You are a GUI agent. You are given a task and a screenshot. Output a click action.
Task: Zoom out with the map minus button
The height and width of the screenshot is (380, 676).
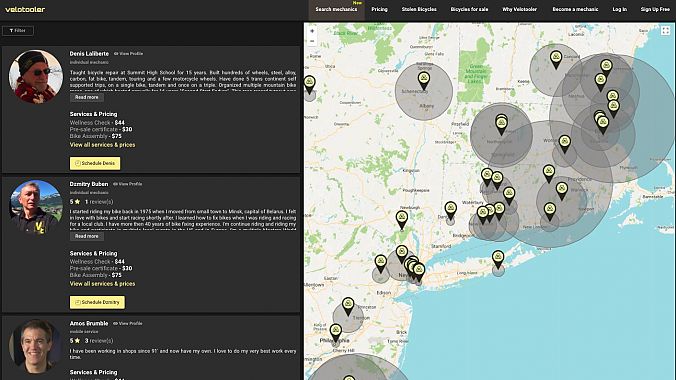(x=312, y=41)
